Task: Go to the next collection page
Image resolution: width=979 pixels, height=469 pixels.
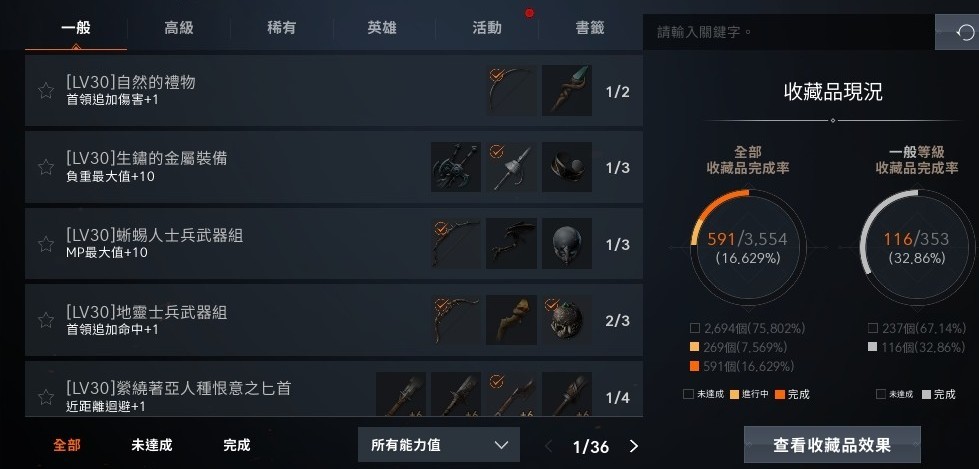Action: tap(634, 446)
